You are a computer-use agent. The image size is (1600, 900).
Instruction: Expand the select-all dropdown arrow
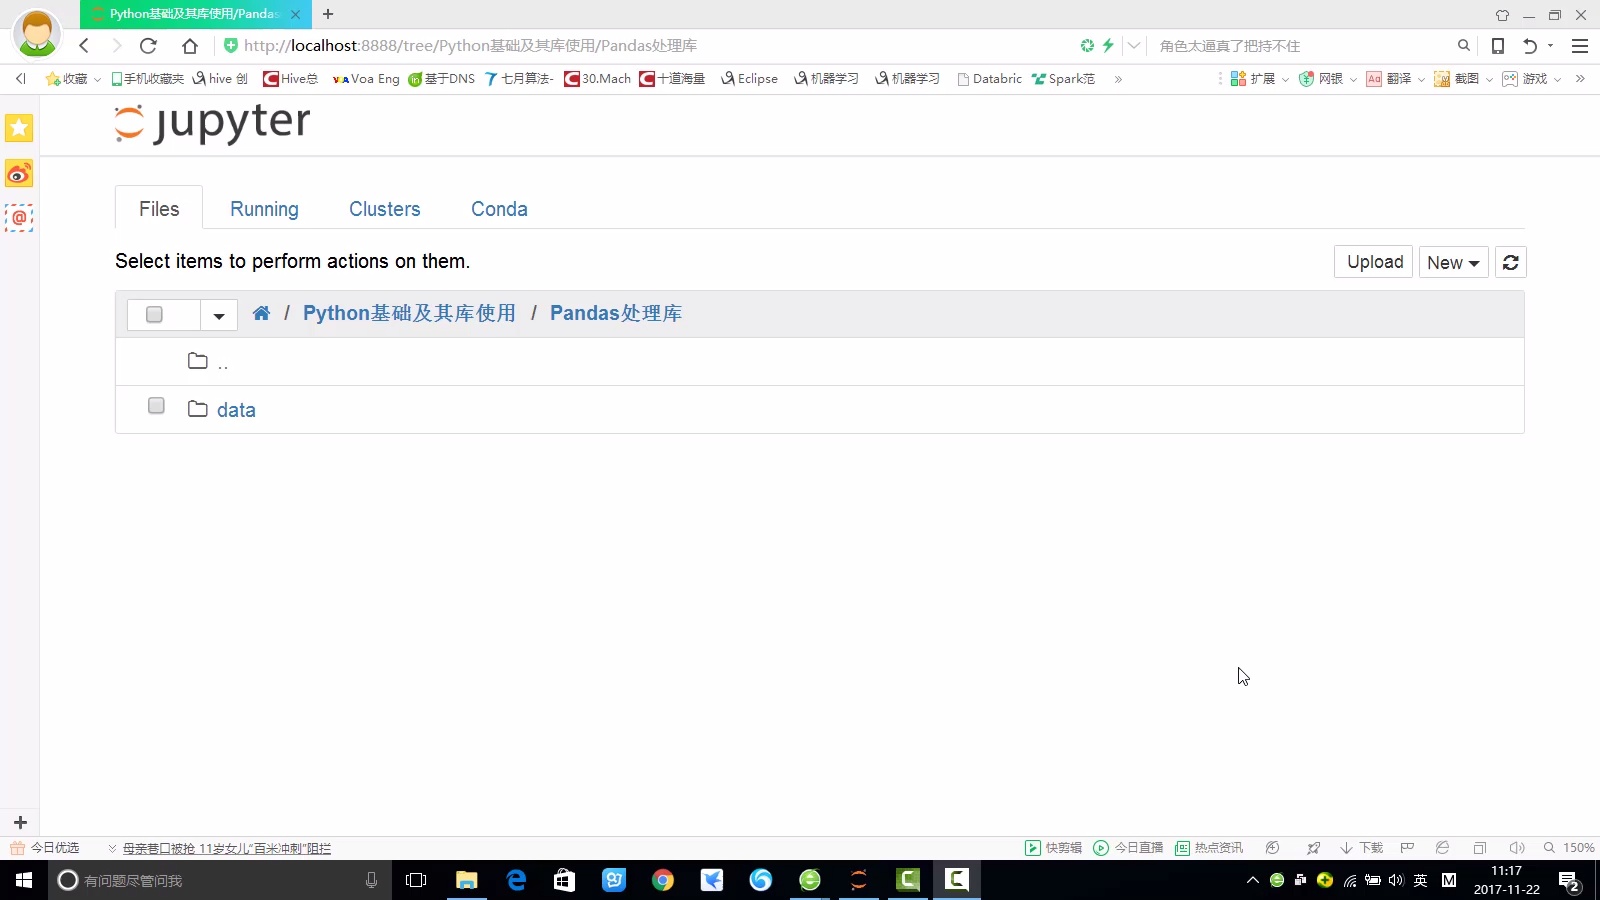point(219,315)
